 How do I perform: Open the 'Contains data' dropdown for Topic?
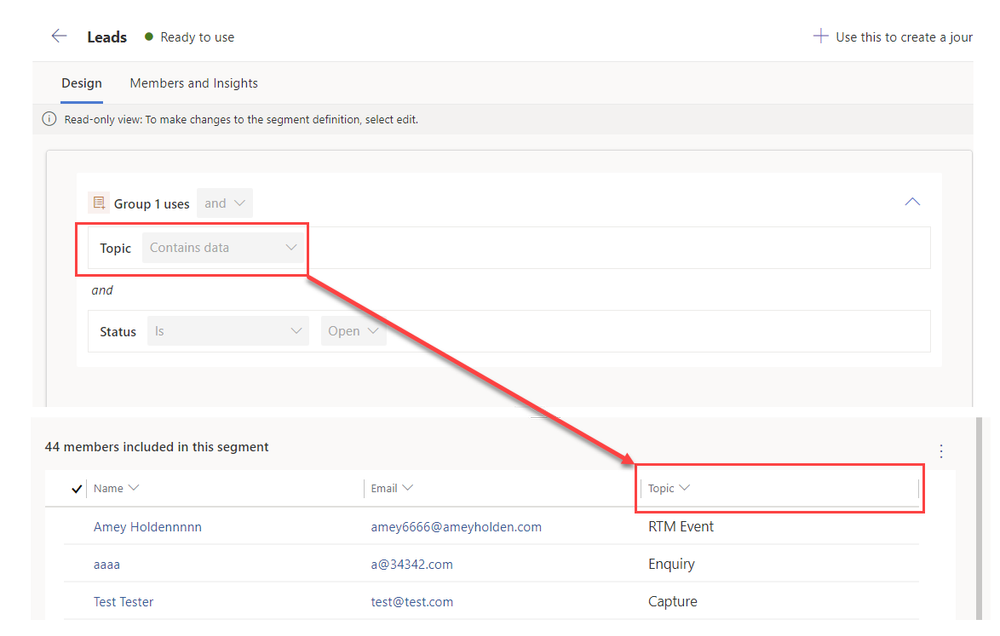222,247
